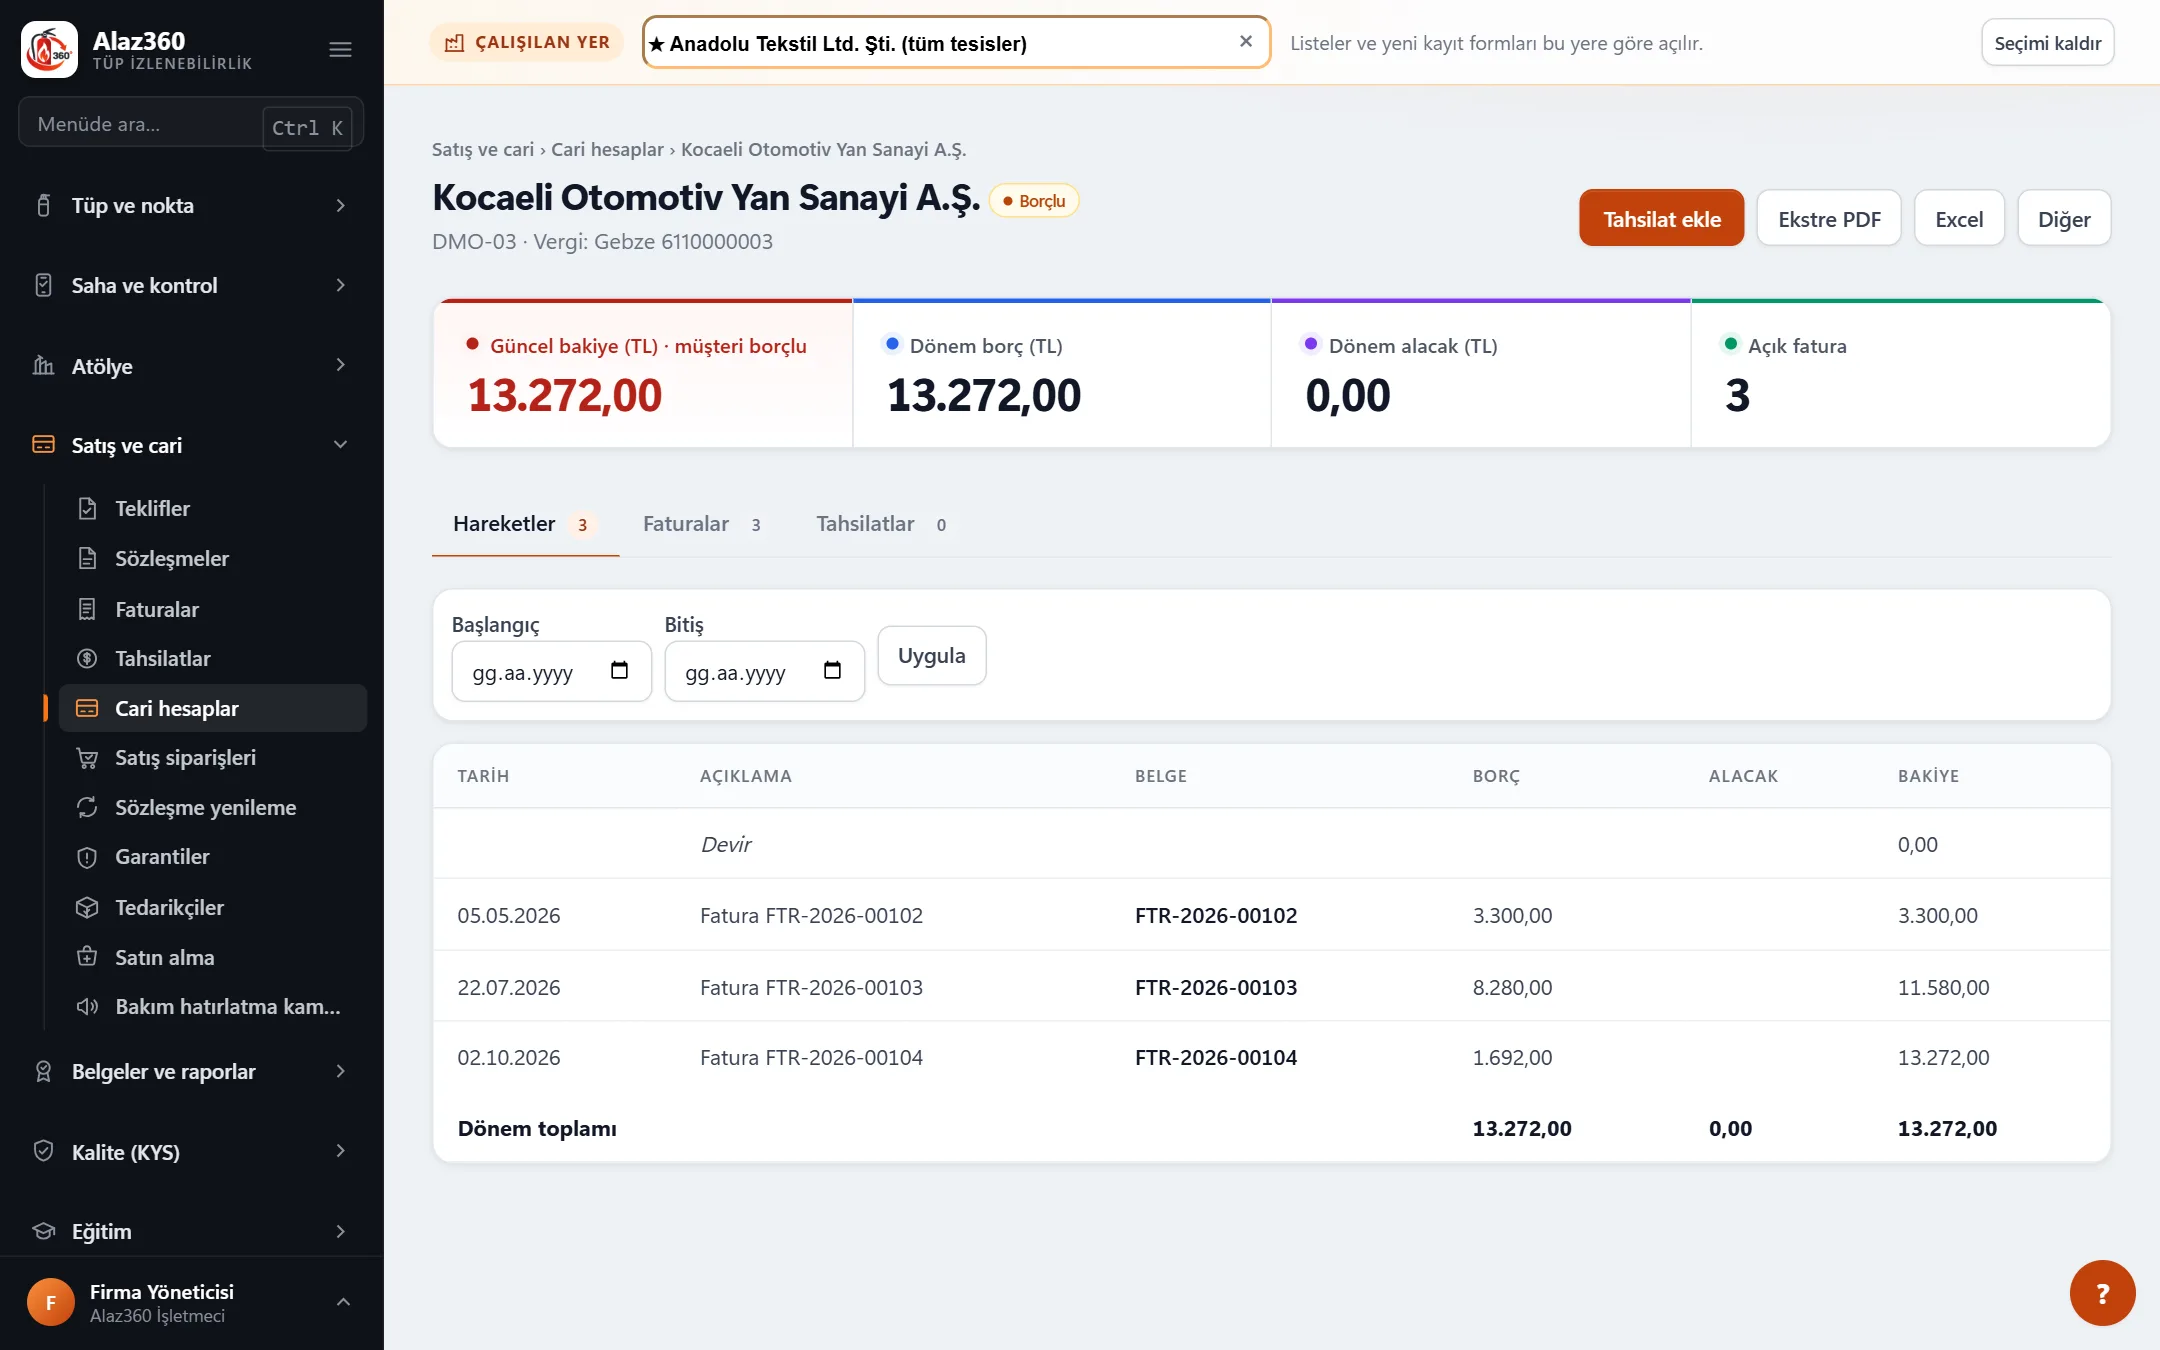Go to Cari hesaplar breadcrumb link
The image size is (2160, 1350).
(607, 149)
